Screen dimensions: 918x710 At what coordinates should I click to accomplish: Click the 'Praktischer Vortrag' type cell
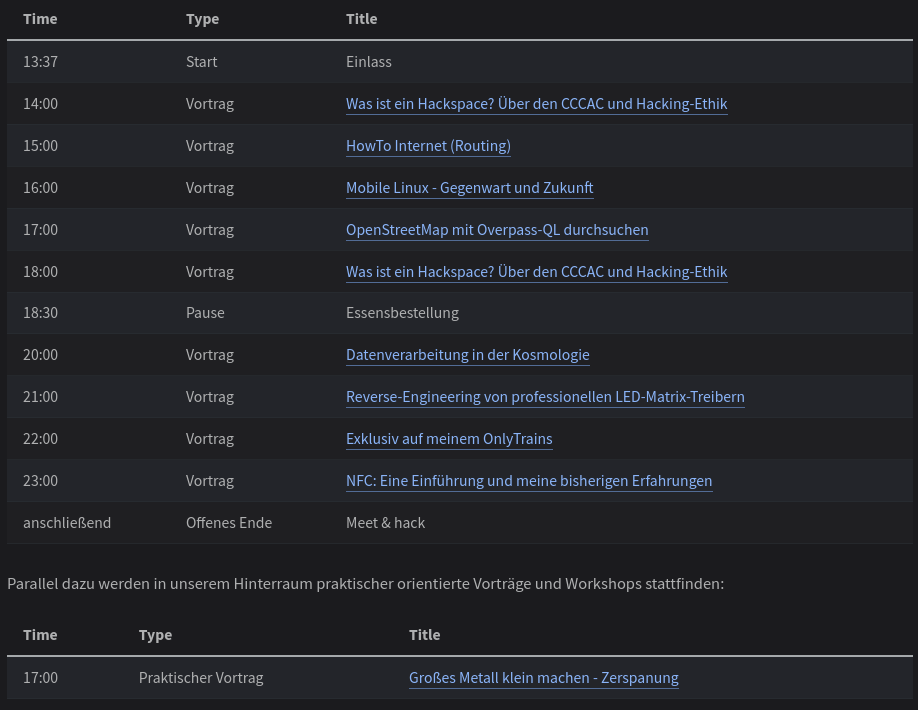(201, 678)
